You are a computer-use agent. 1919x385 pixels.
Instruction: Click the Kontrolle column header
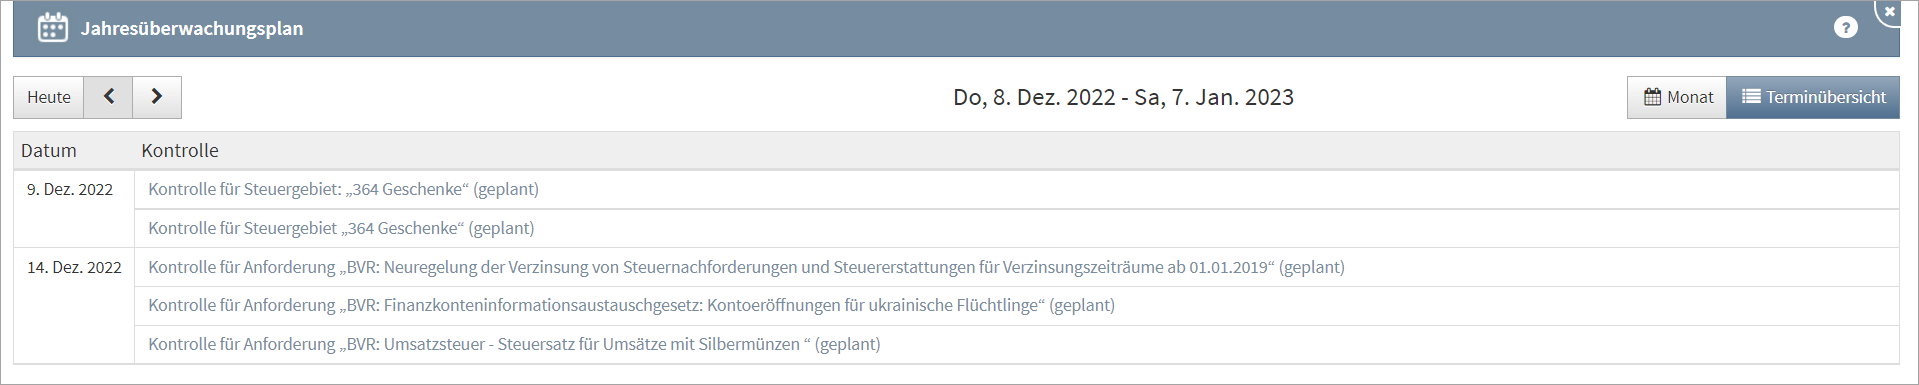(x=180, y=151)
